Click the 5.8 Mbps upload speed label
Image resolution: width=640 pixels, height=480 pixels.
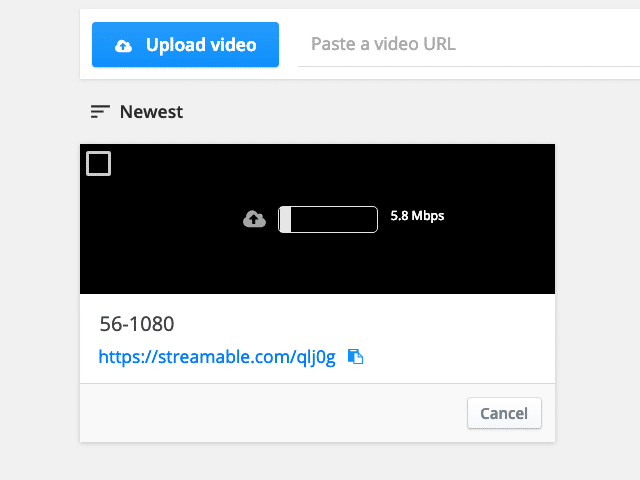coord(417,216)
